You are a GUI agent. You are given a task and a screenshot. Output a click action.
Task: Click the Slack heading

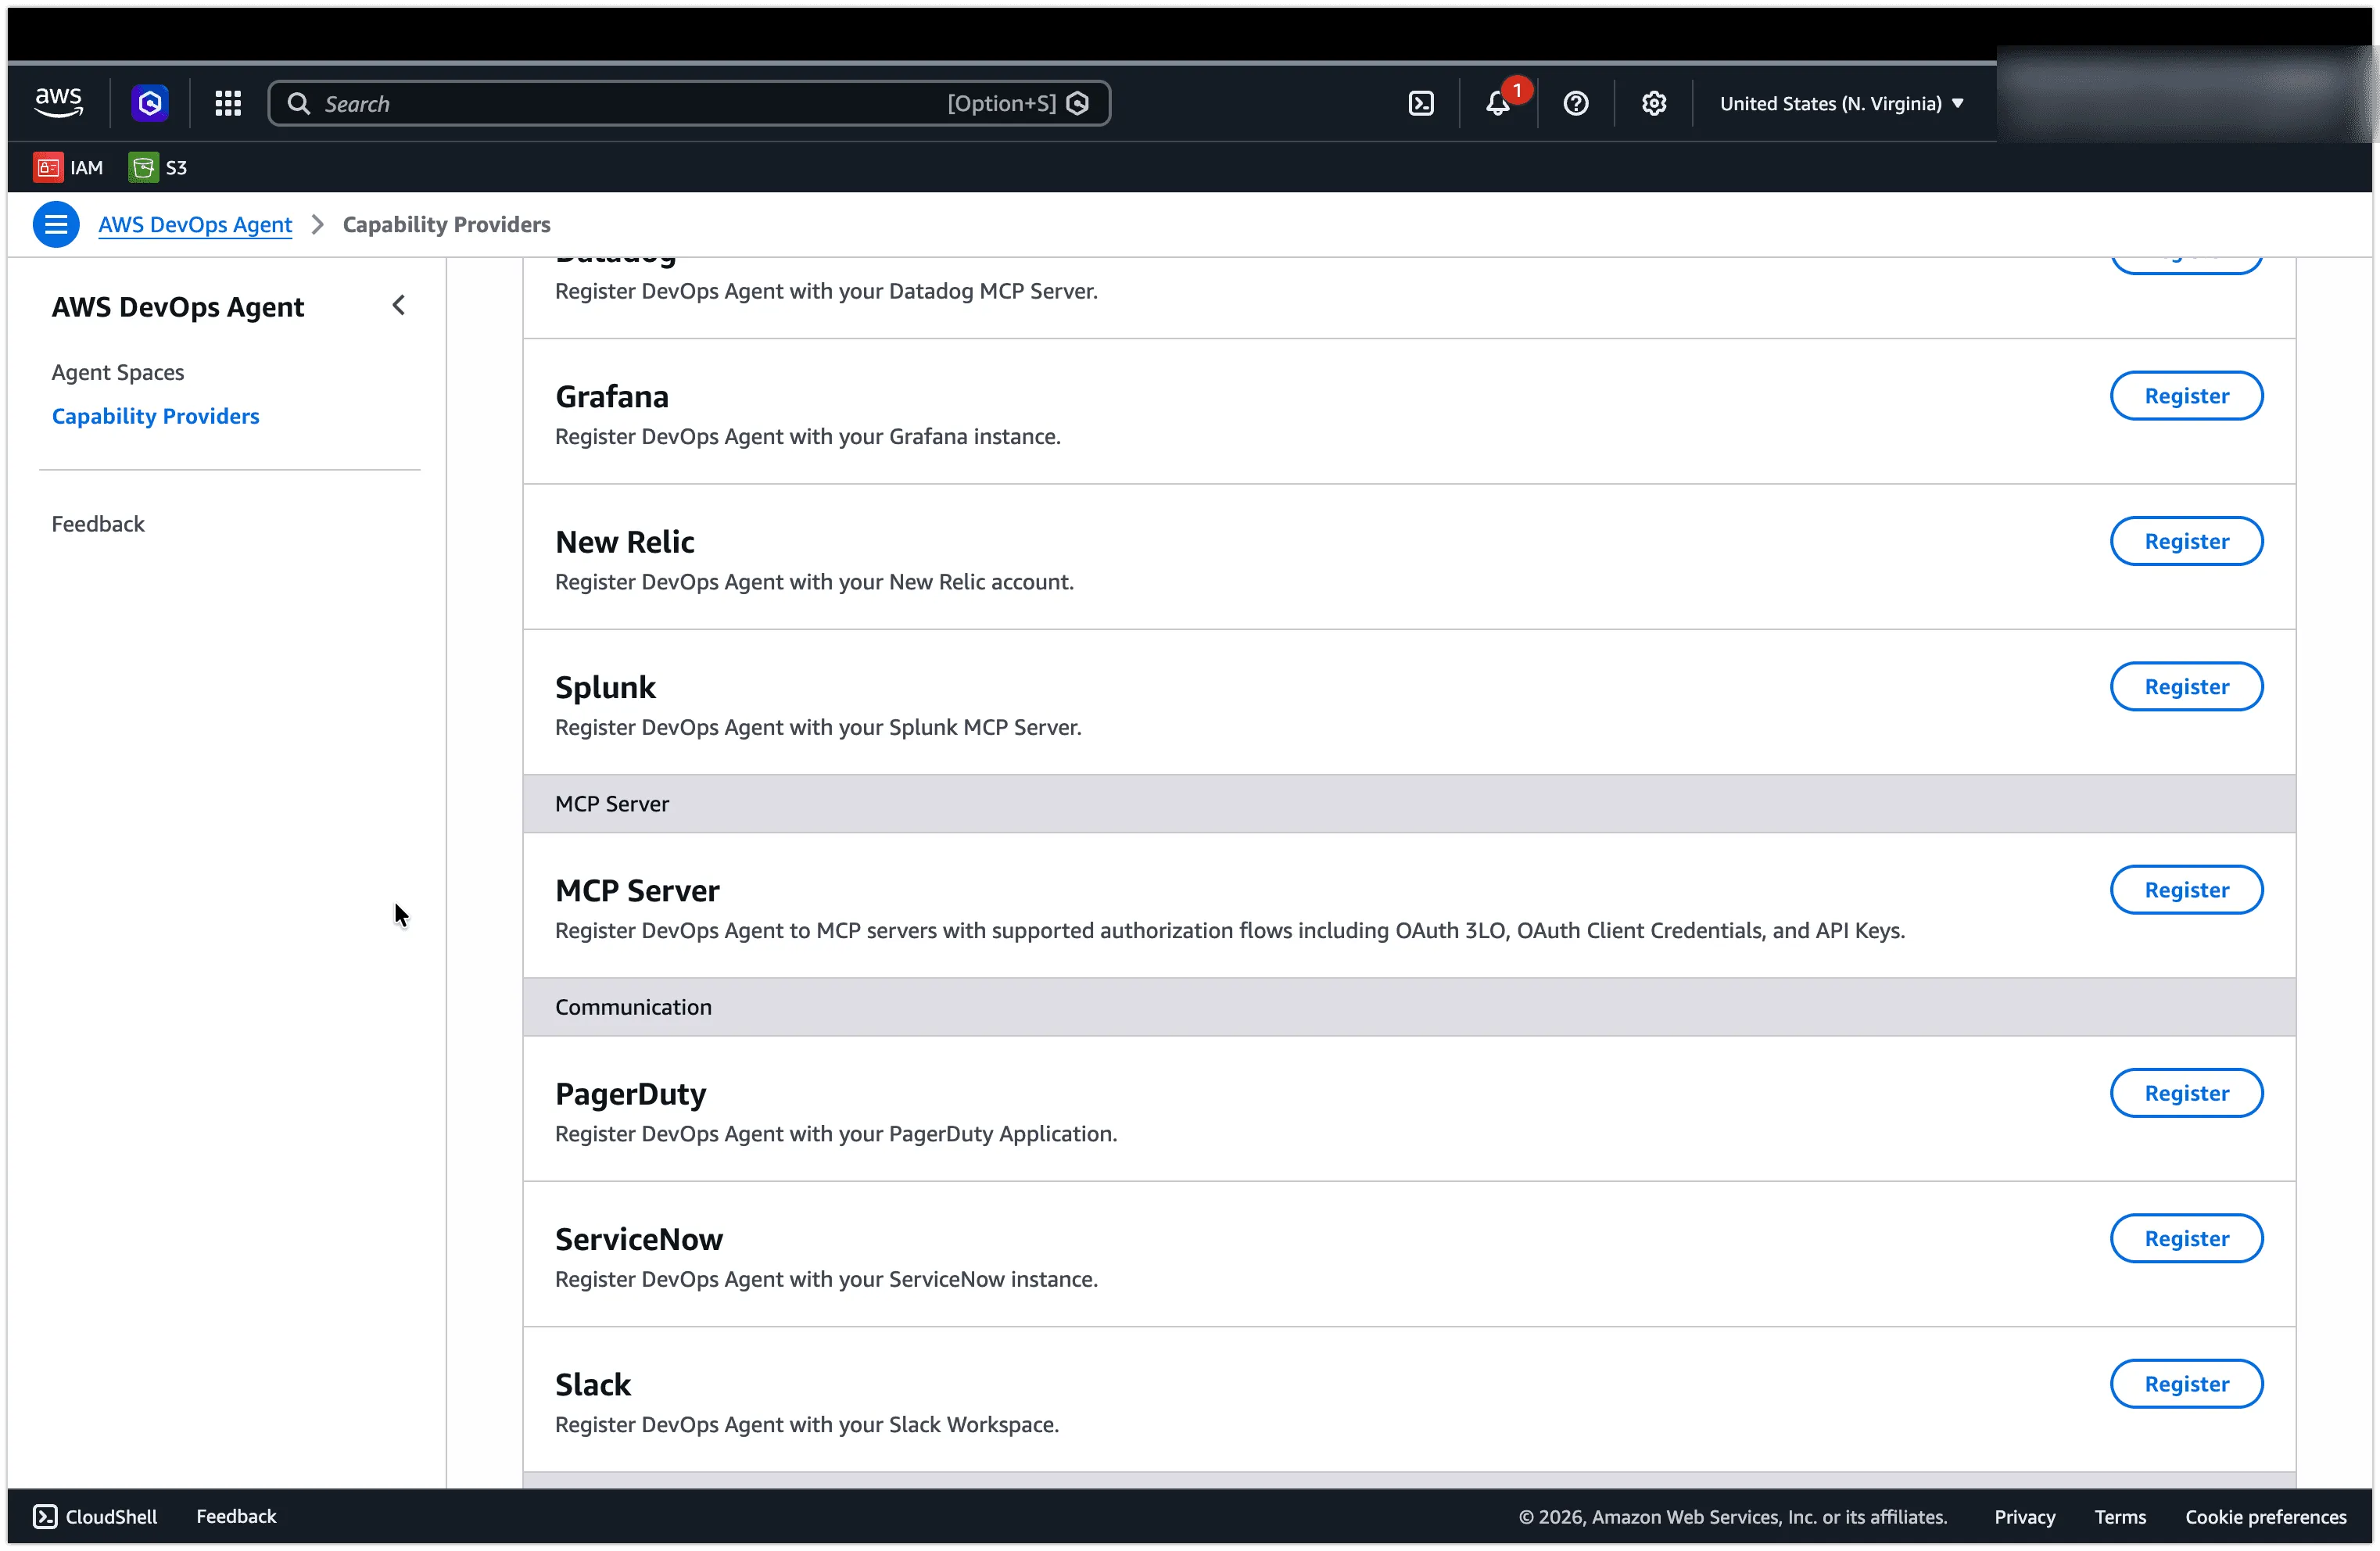pyautogui.click(x=593, y=1385)
